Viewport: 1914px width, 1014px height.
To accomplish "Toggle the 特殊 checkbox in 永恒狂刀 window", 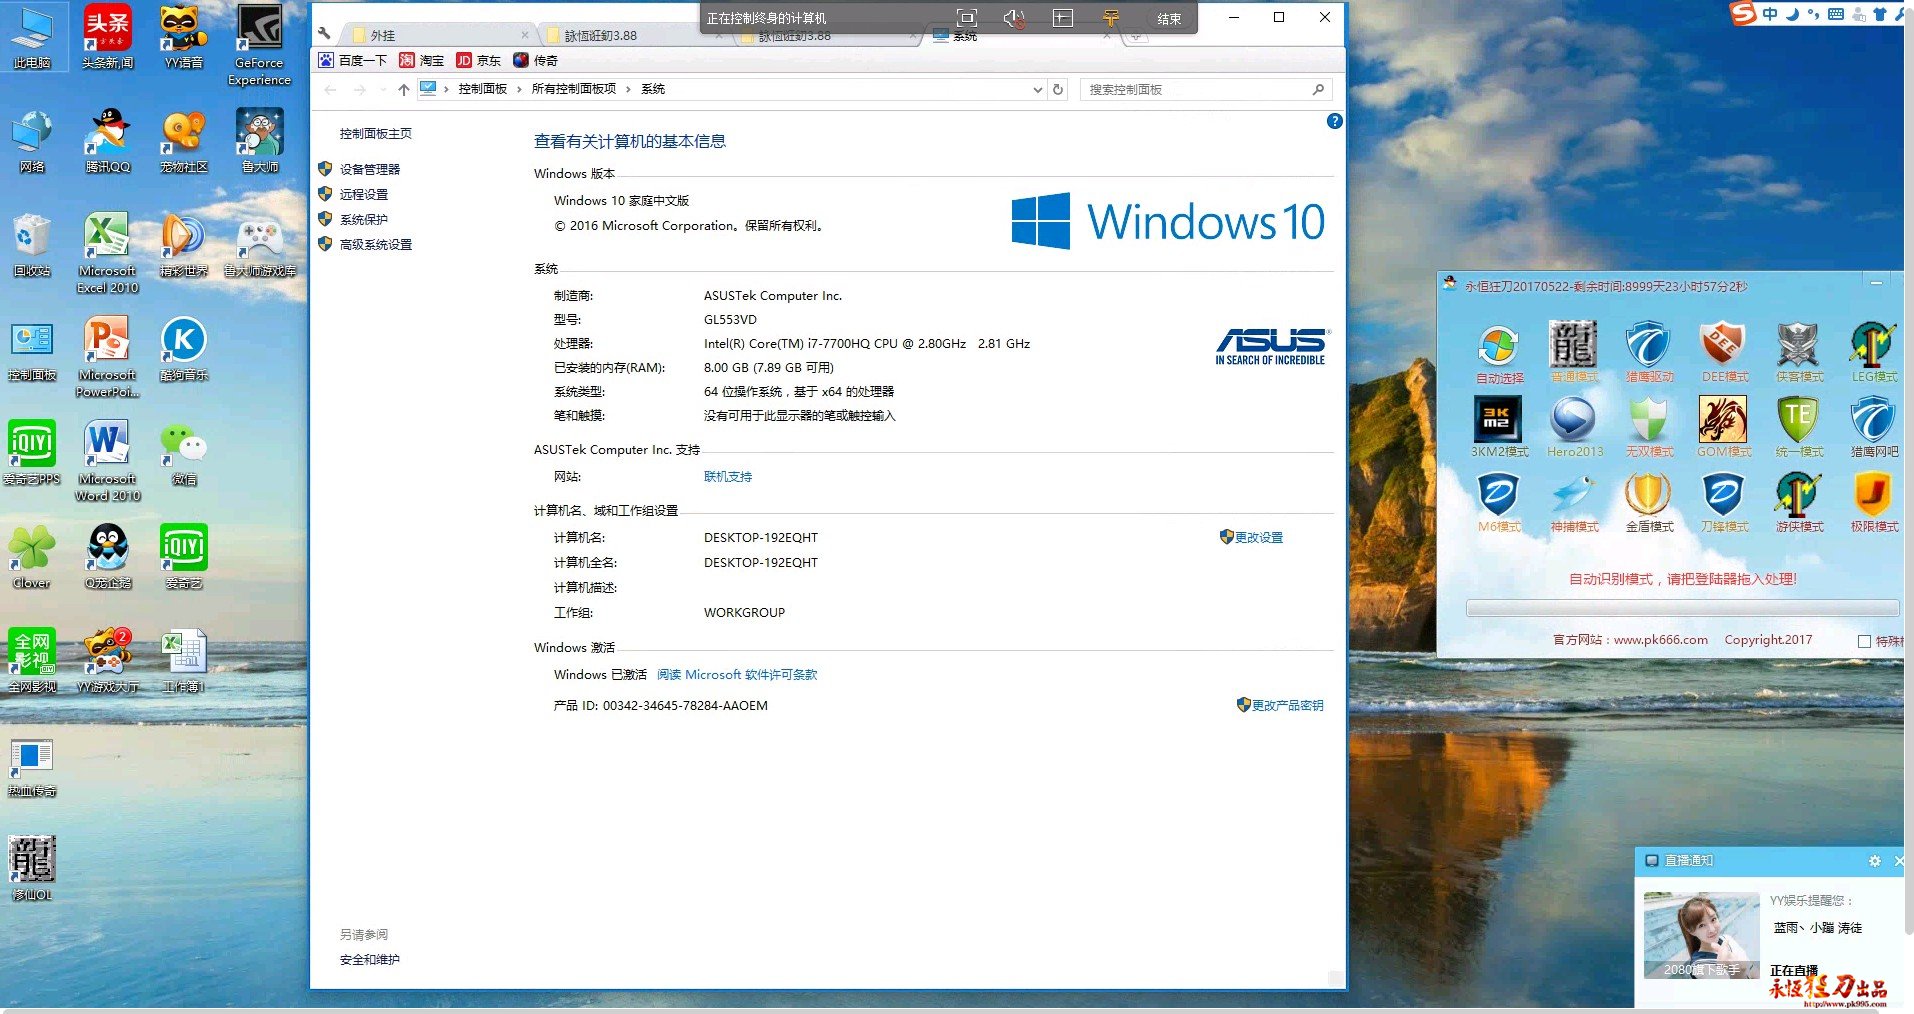I will 1864,641.
